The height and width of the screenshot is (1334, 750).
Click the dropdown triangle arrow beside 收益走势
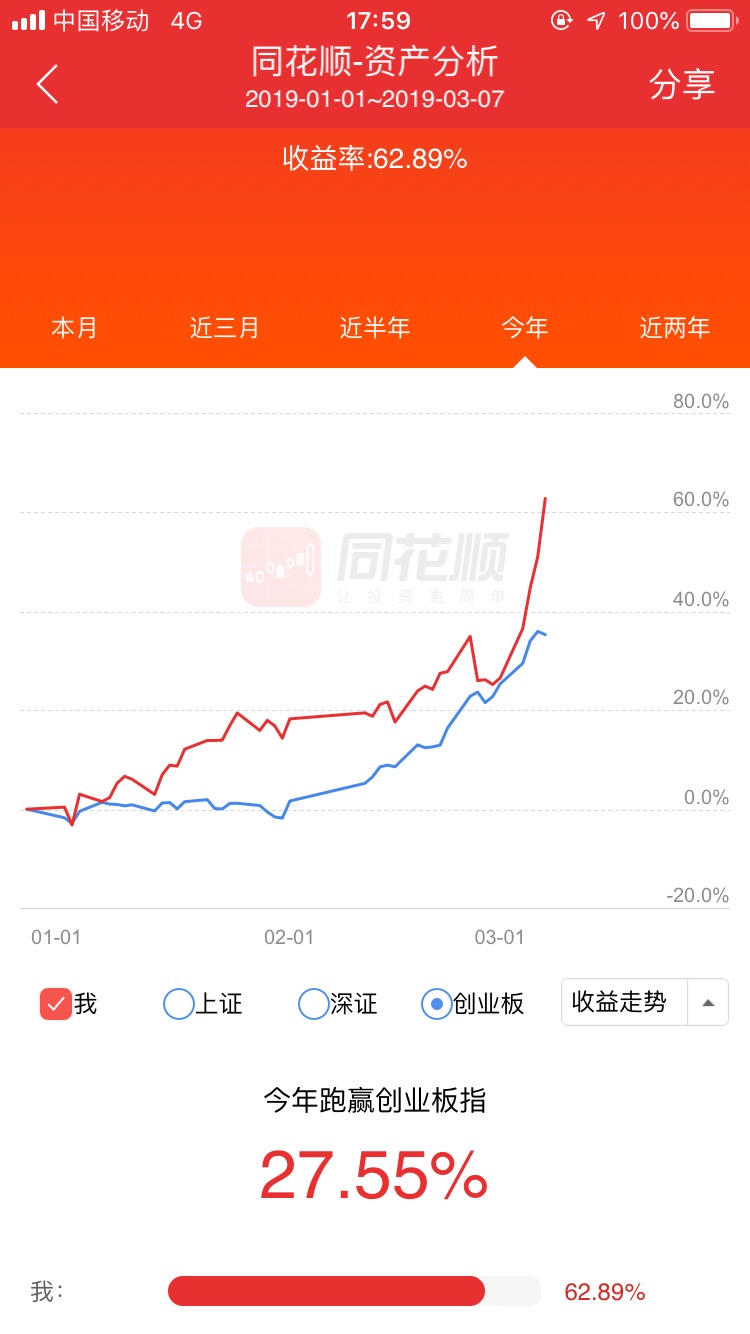point(708,1003)
